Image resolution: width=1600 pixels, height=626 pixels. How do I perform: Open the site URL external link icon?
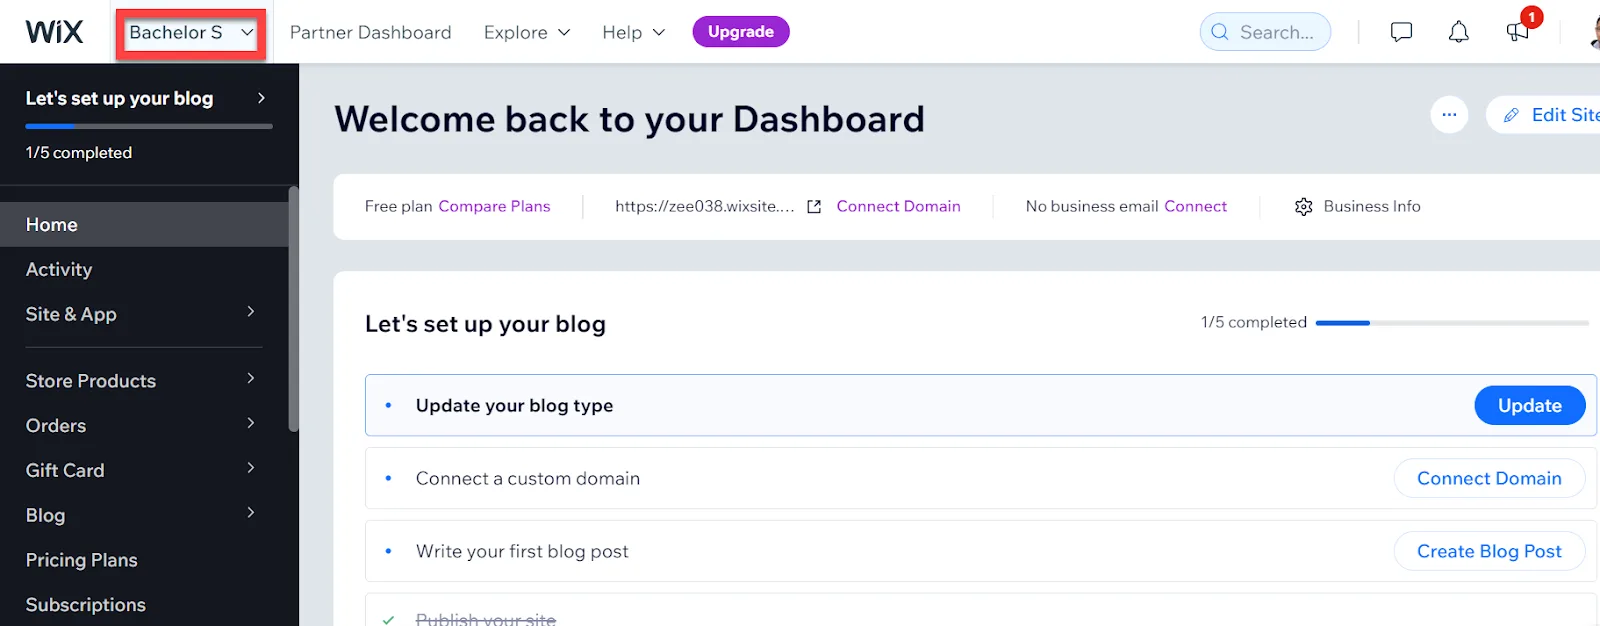tap(814, 206)
